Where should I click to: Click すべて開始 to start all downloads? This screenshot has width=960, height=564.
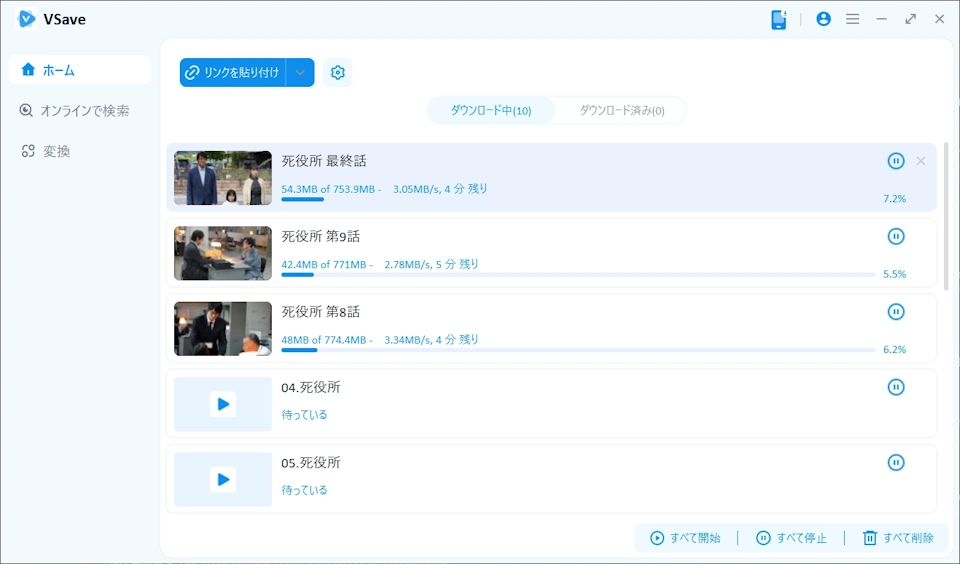[x=685, y=538]
